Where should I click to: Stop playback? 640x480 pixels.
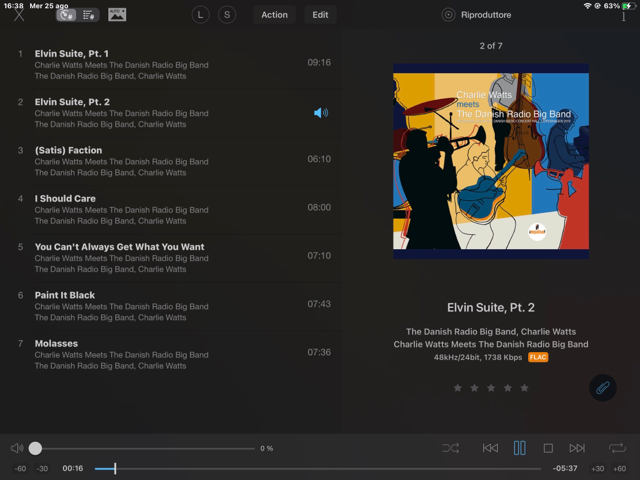click(x=548, y=448)
